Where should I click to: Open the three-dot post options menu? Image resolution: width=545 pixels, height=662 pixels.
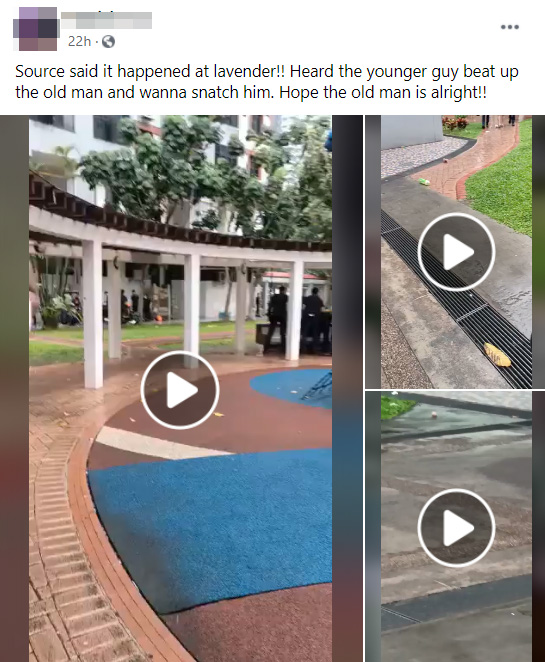point(510,27)
